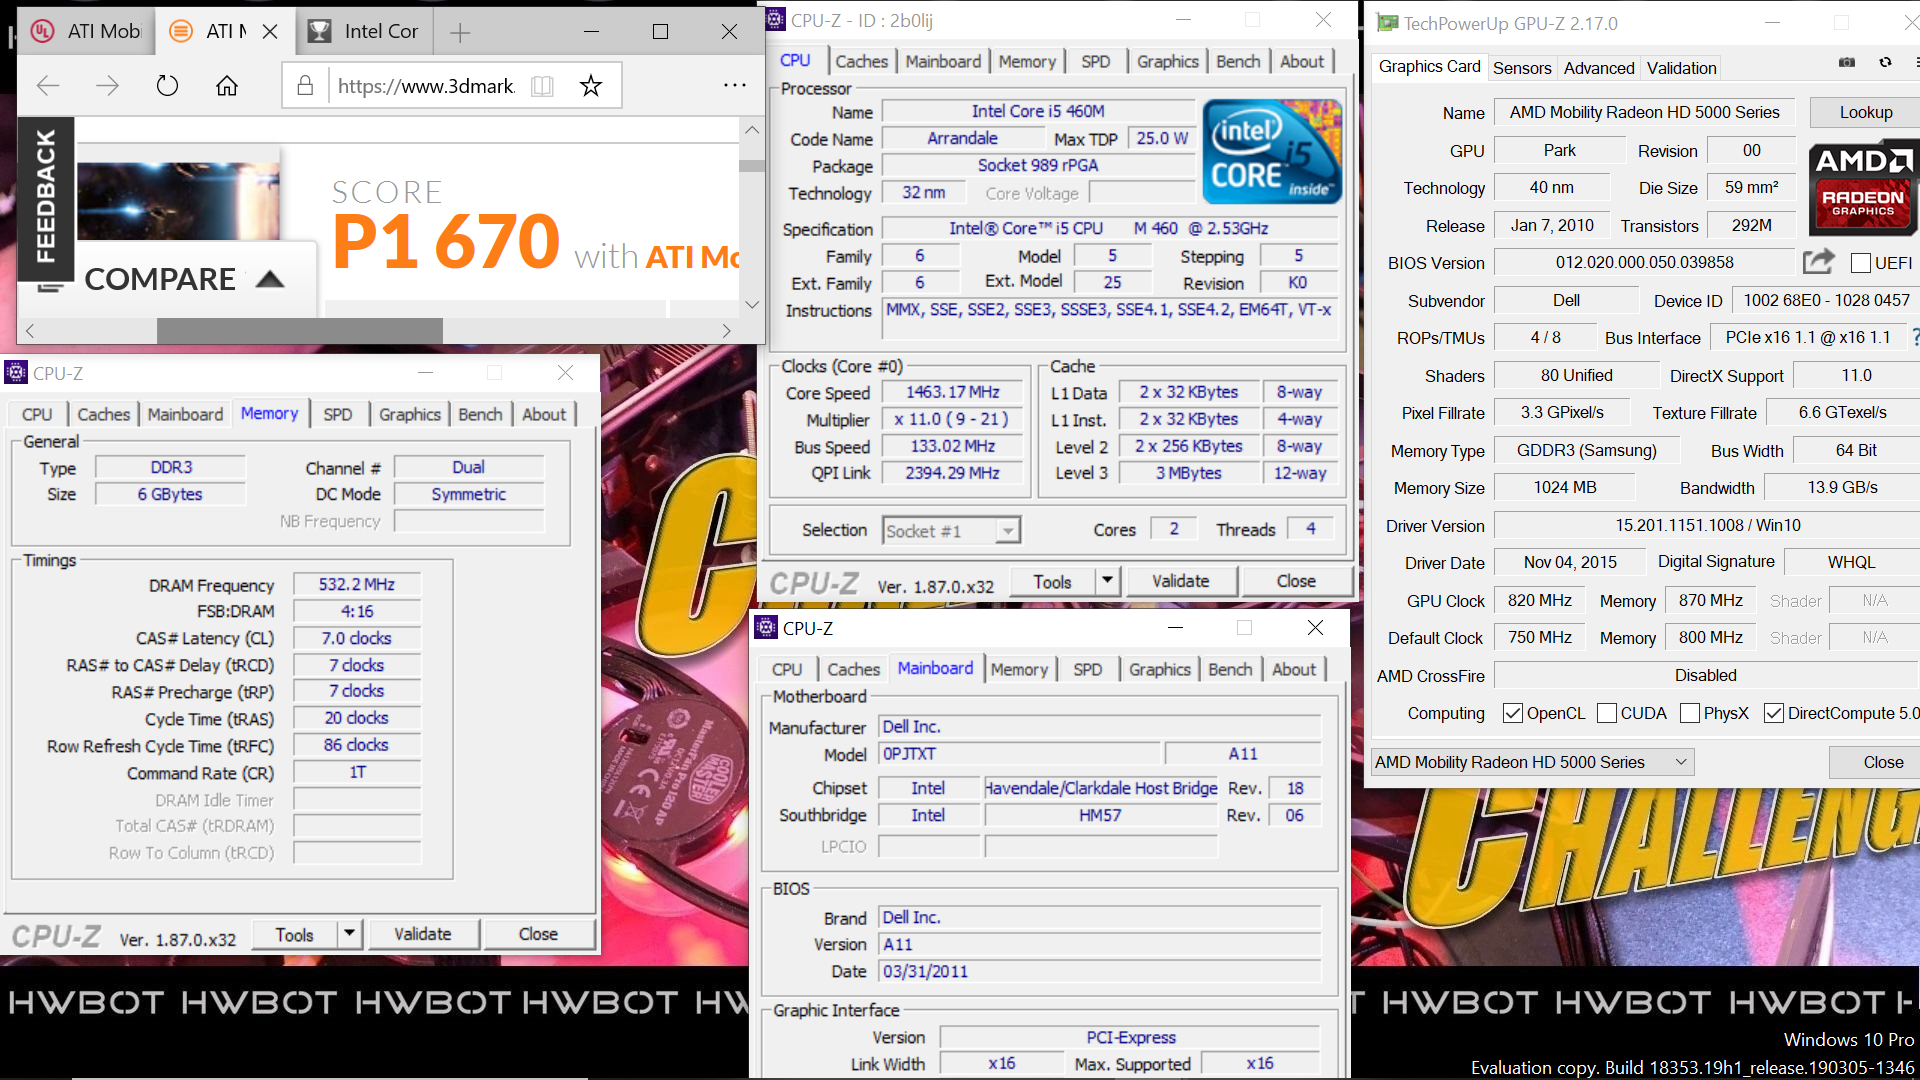This screenshot has height=1080, width=1920.
Task: Open the Memory tab in CPU-Z Mainboard window
Action: (1019, 669)
